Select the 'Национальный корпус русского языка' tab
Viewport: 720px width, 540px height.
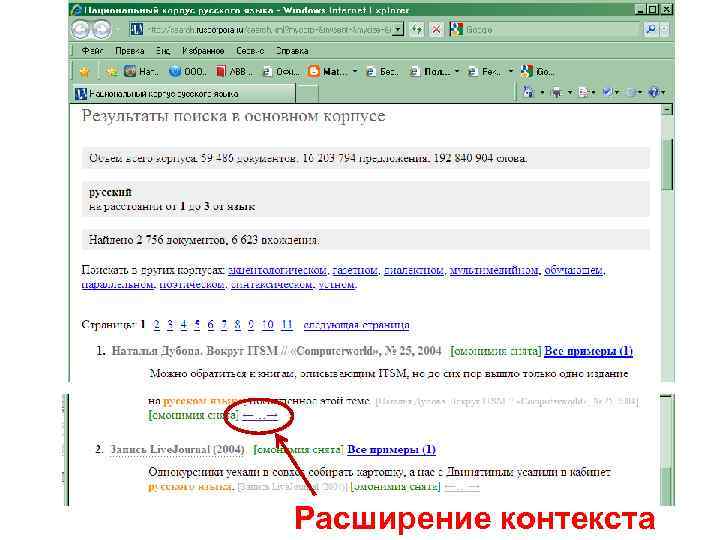pos(183,94)
